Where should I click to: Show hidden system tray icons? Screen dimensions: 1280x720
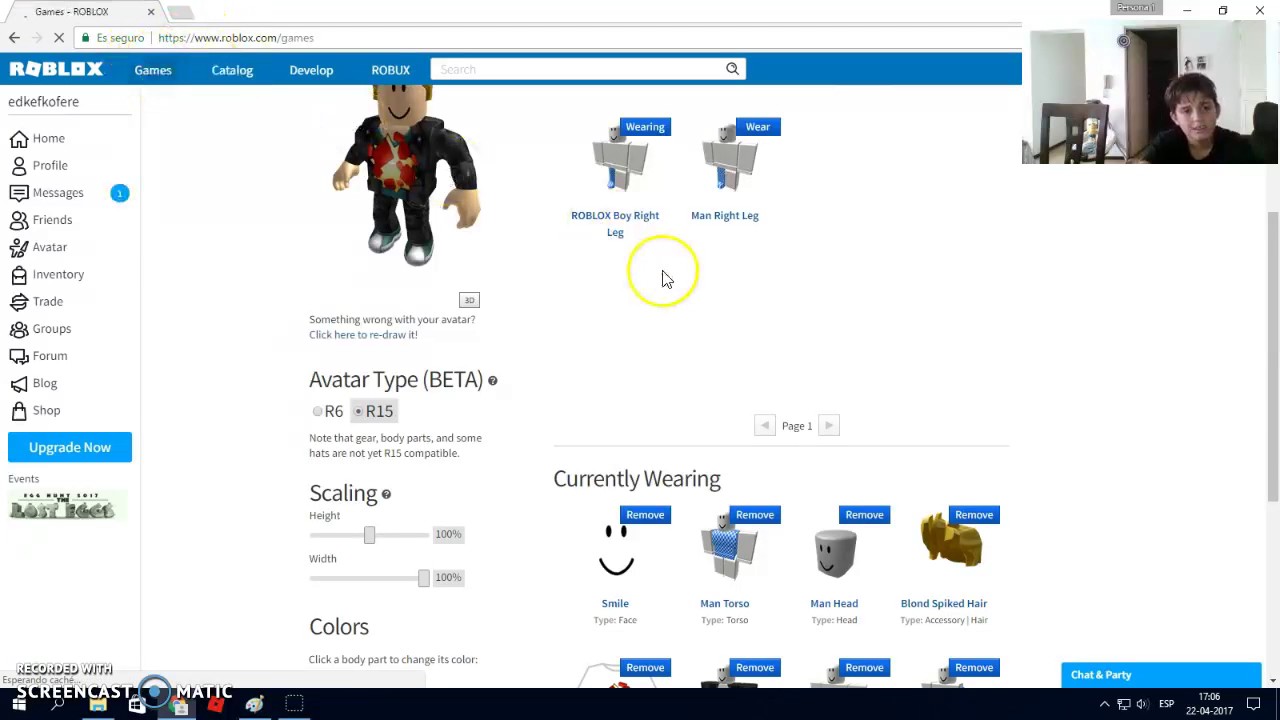coord(1104,705)
